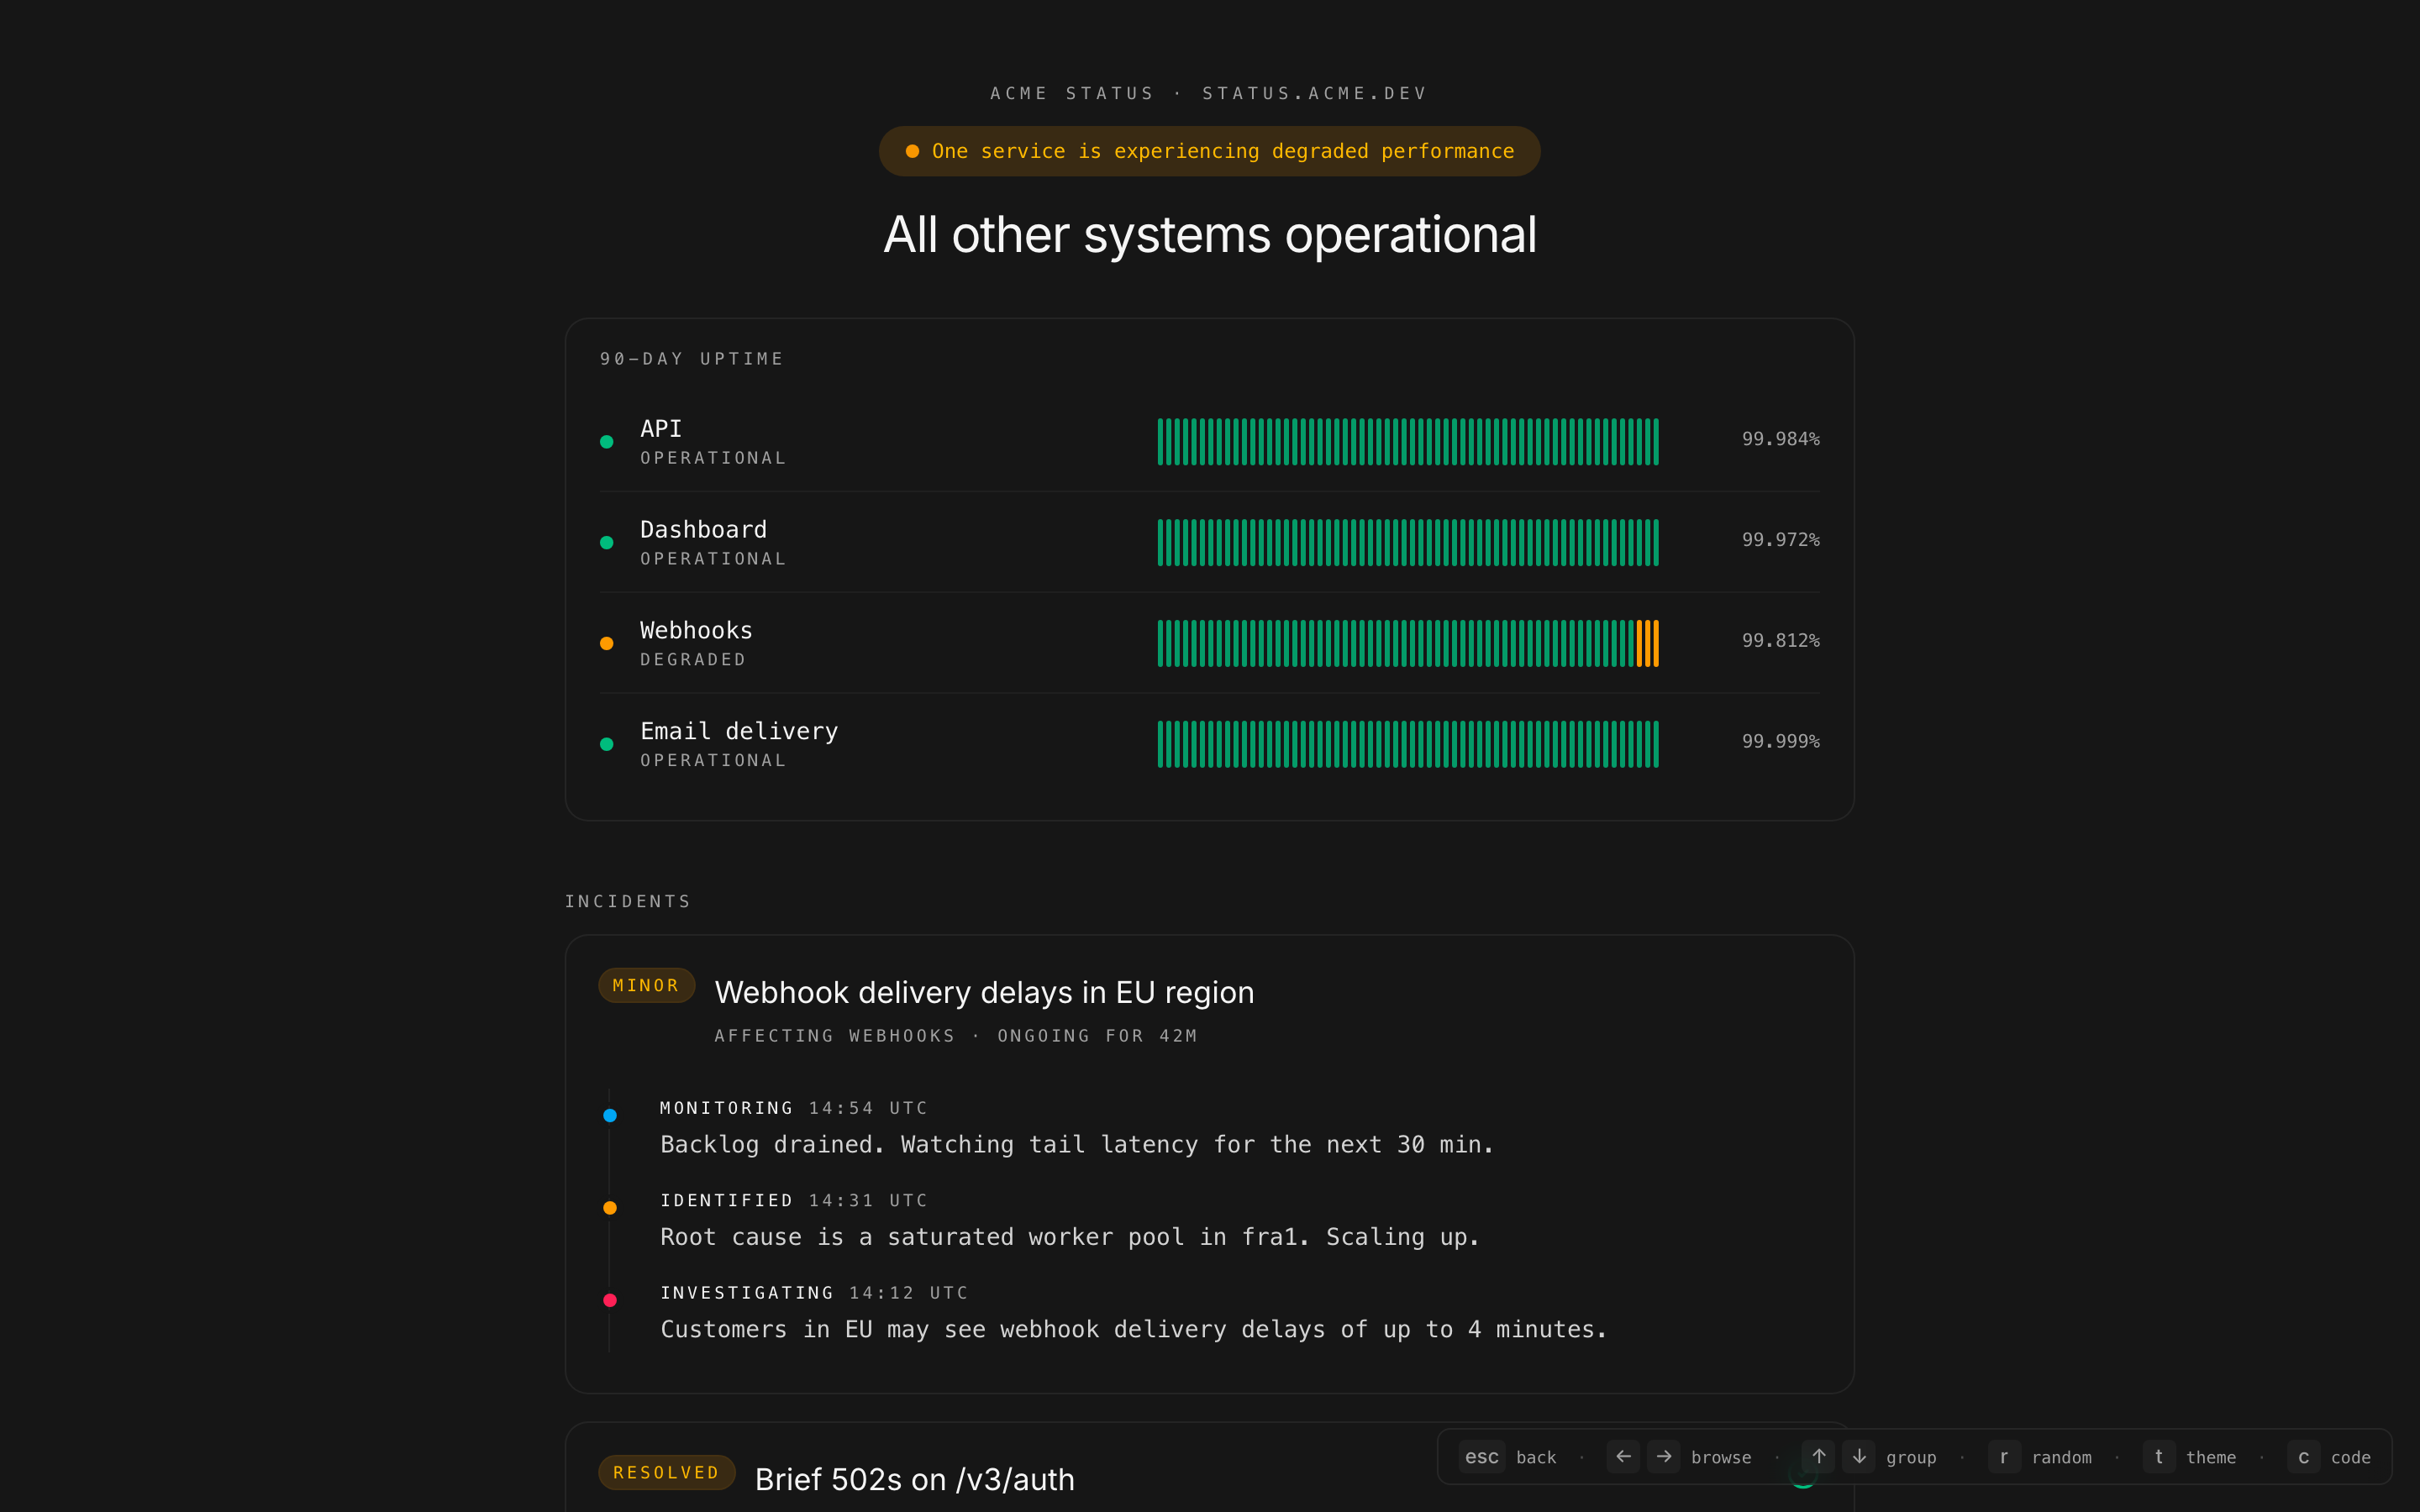Screen dimensions: 2420x1512
Task: Click the c code key
Action: click(x=2303, y=1457)
